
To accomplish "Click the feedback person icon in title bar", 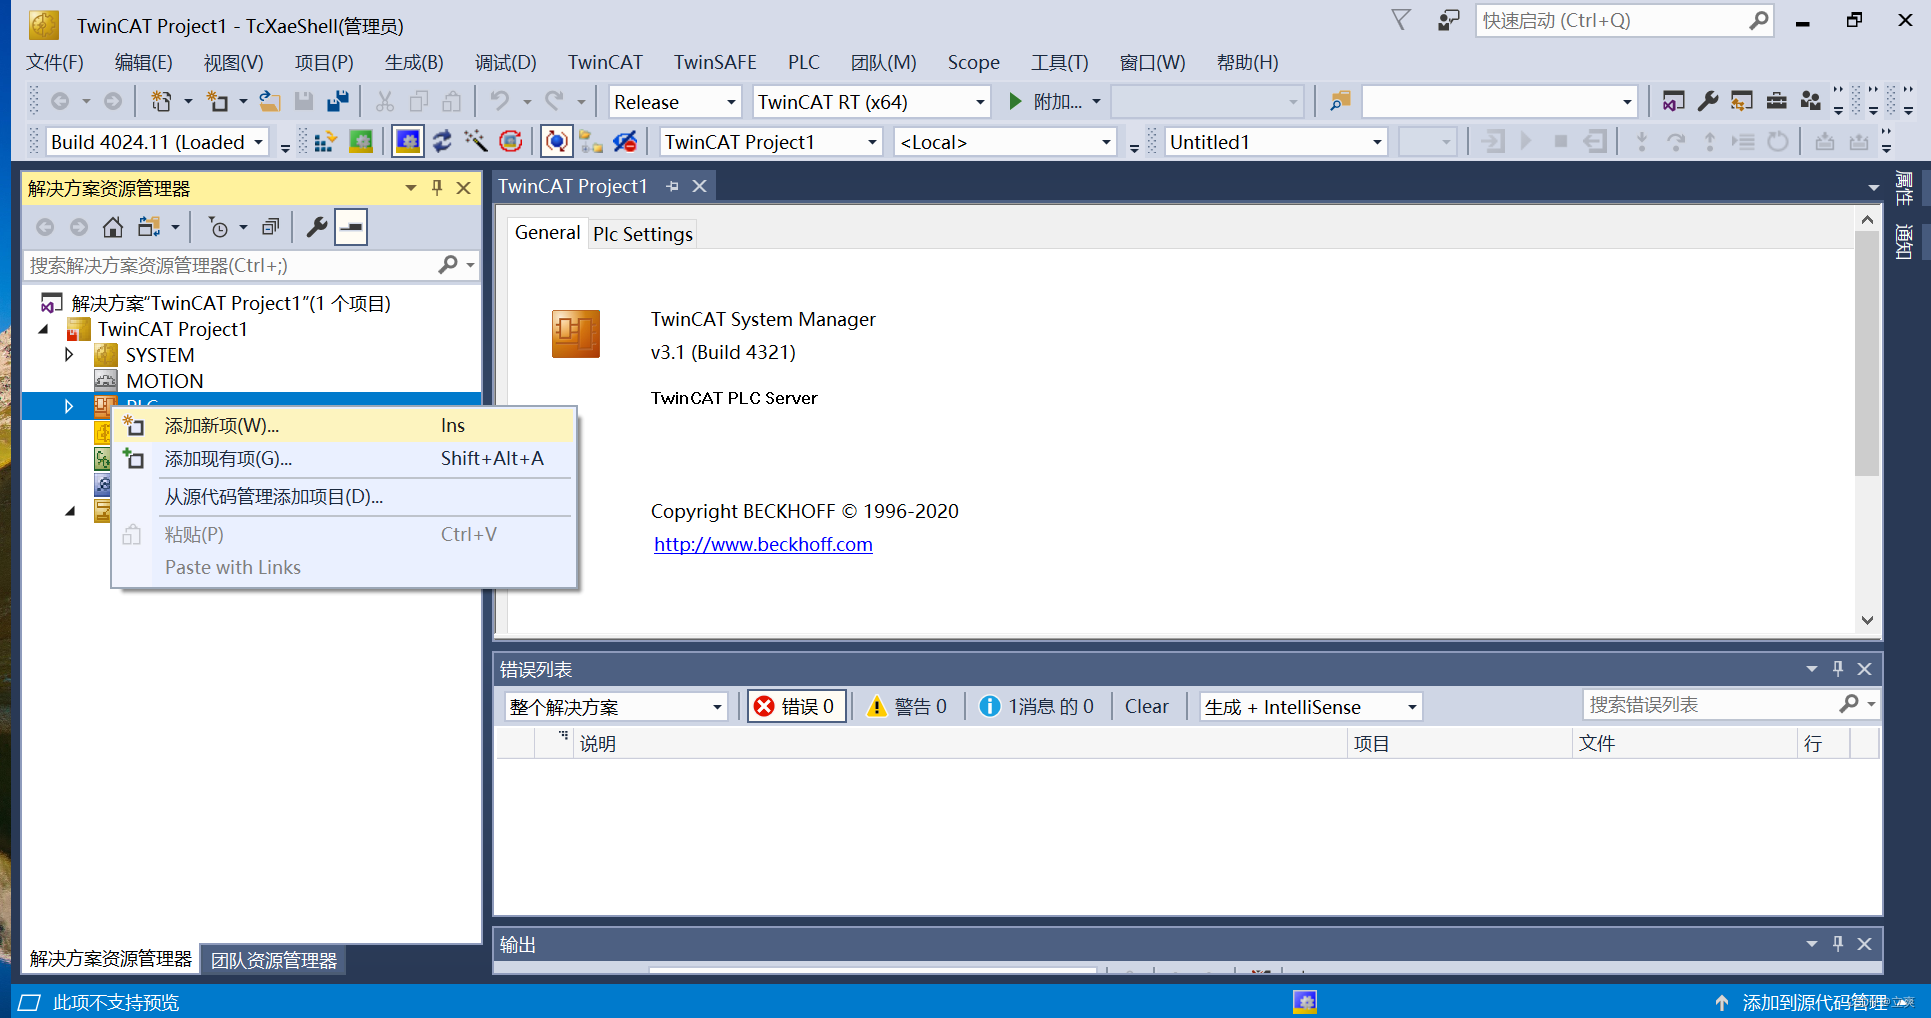I will (x=1448, y=20).
